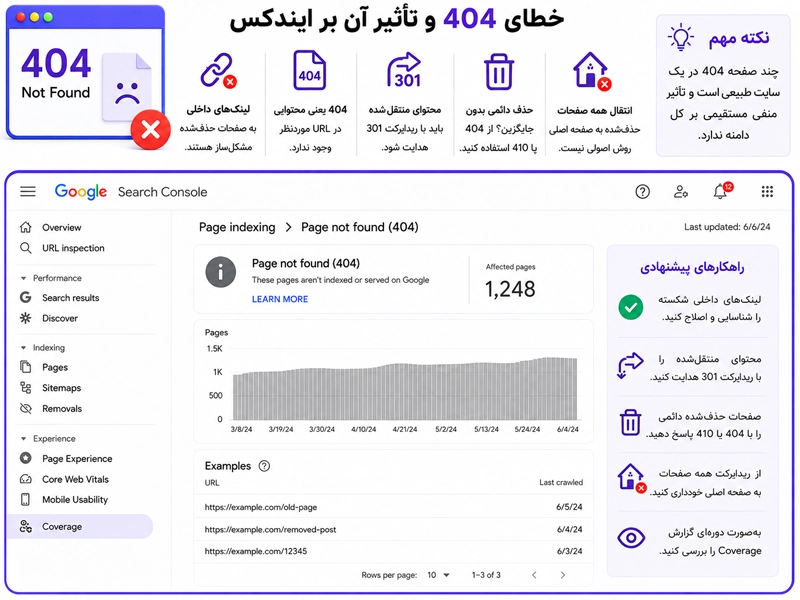
Task: Click the Pages documents icon
Action: tap(26, 367)
